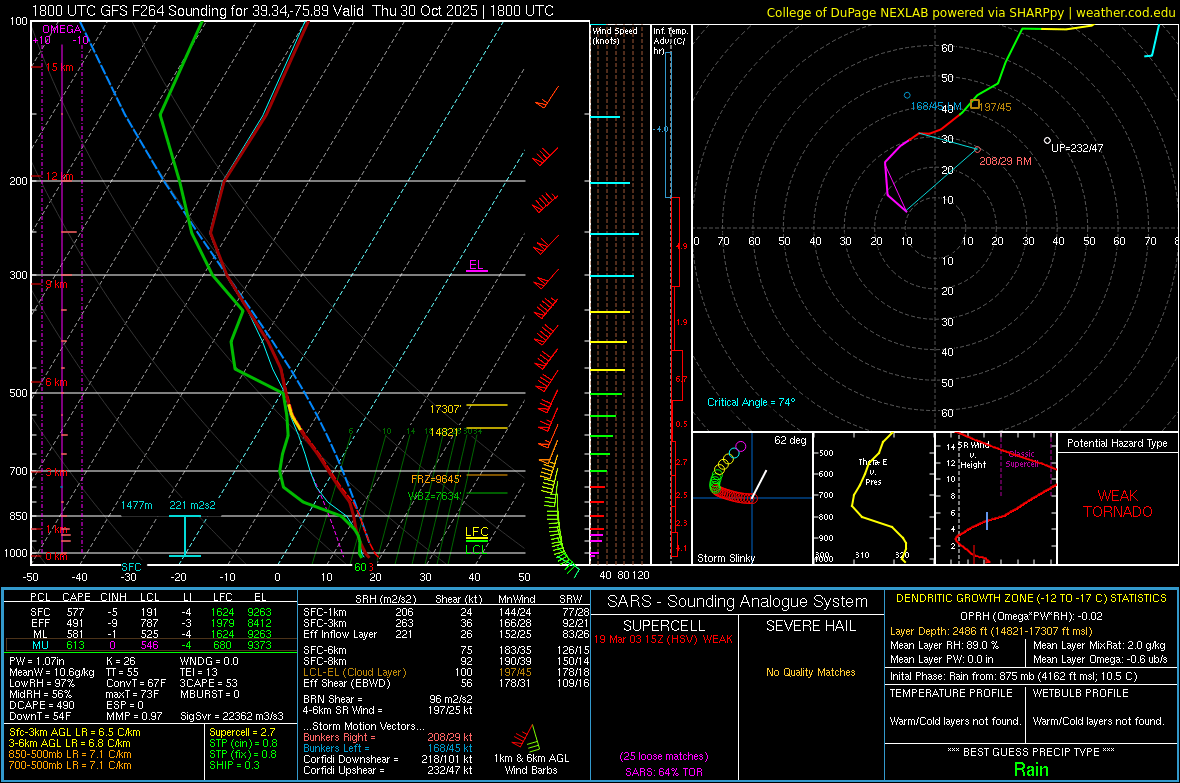Screen dimensions: 1180x783
Task: Click the 1477m effective inflow label
Action: 136,505
